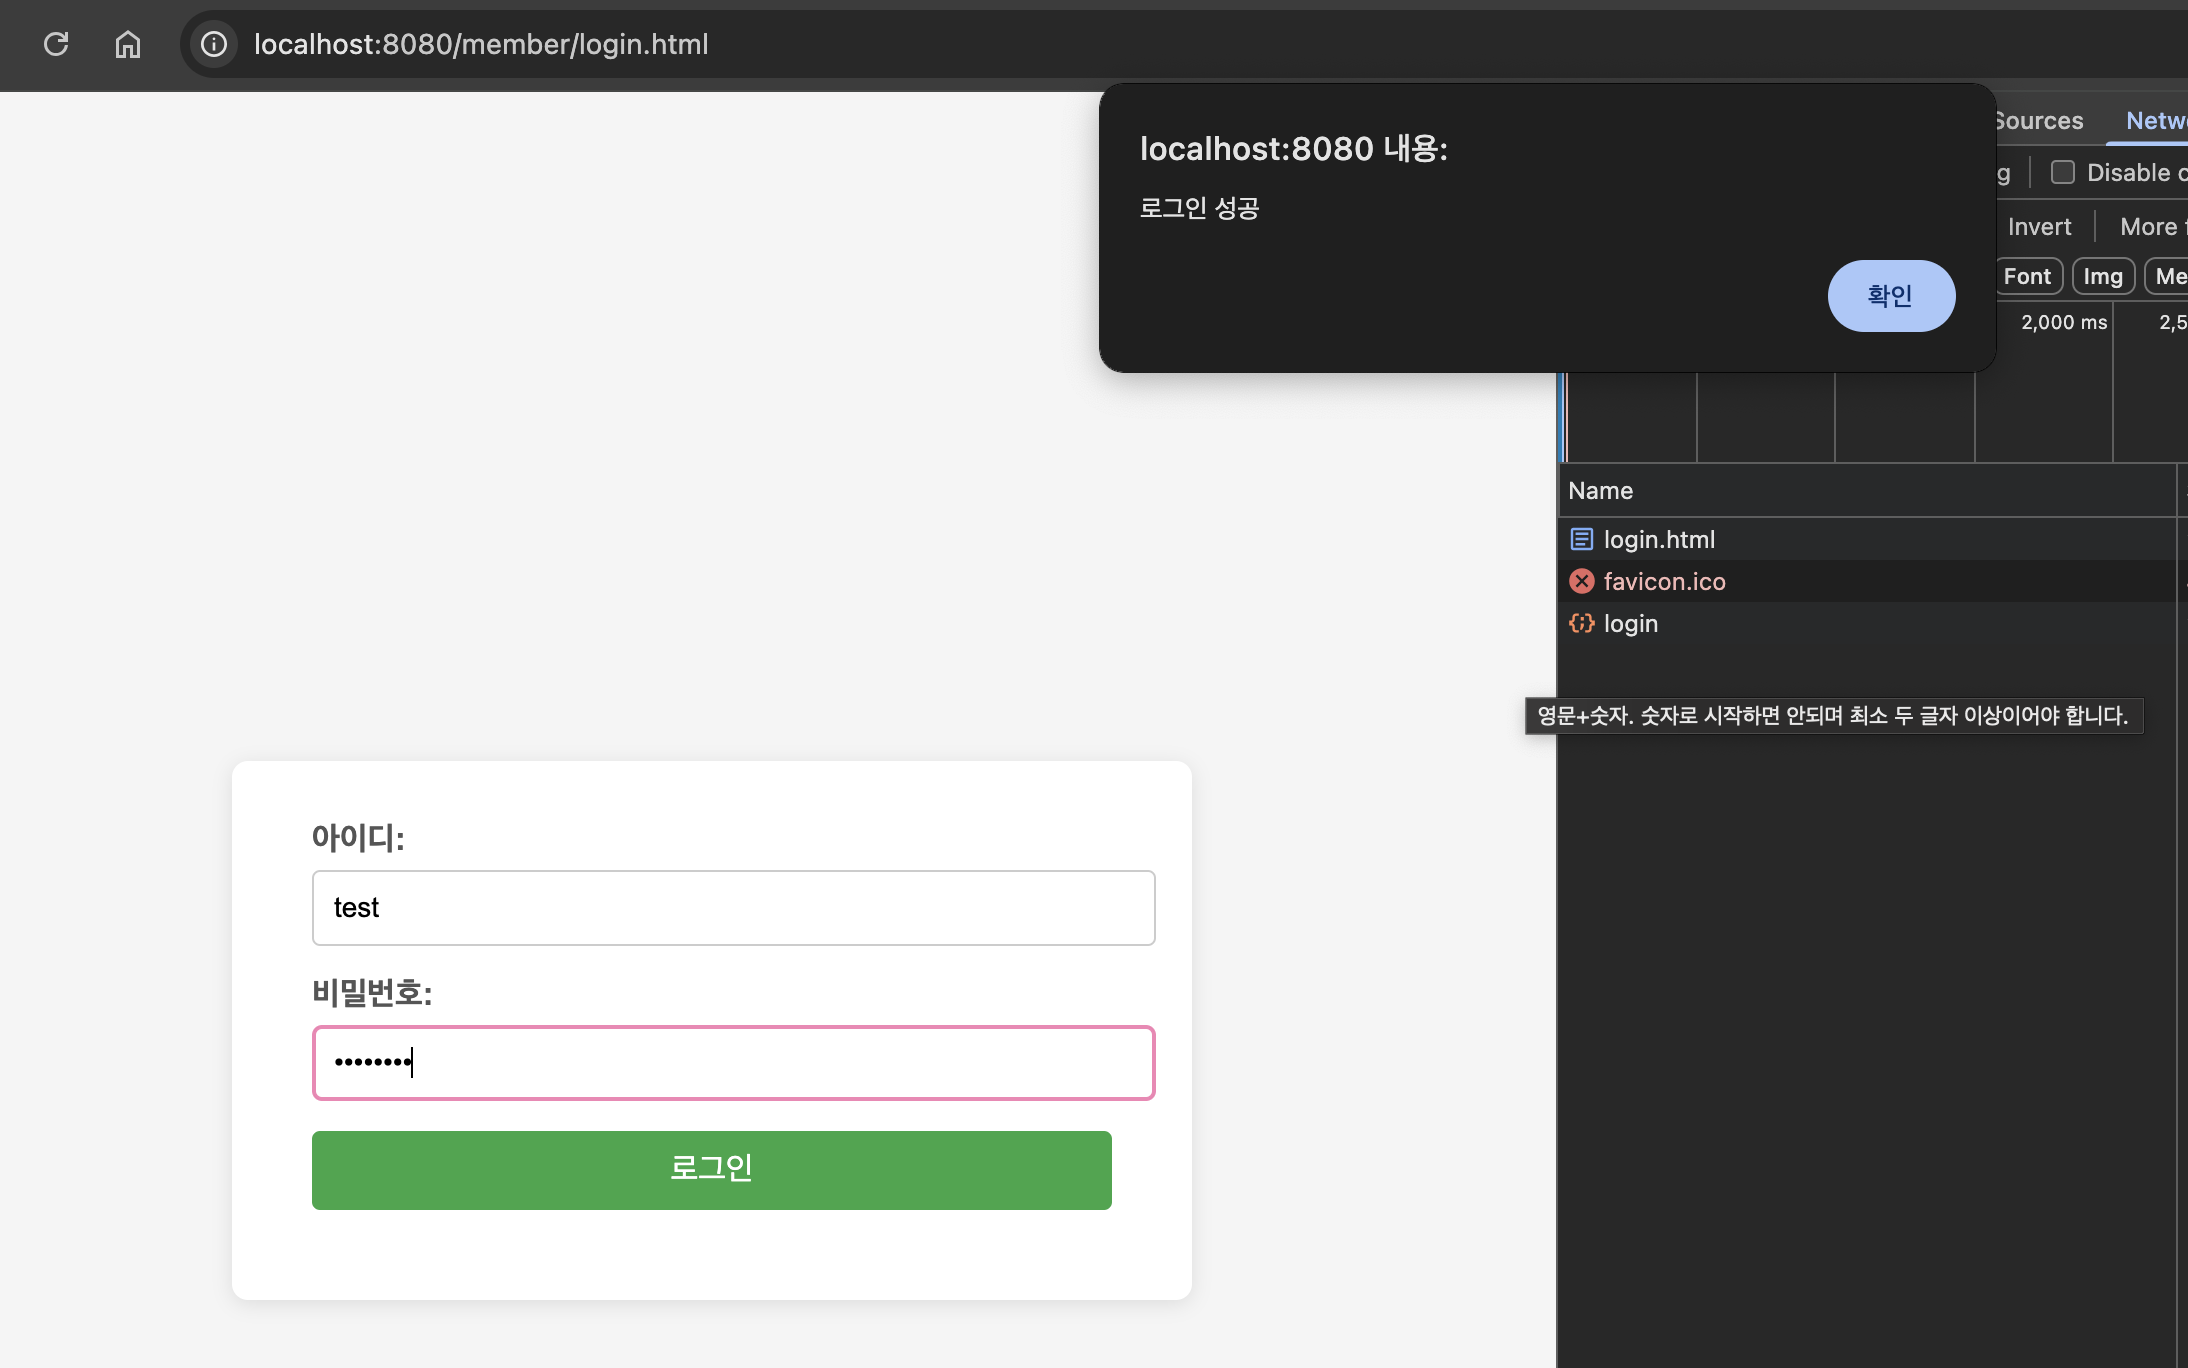Image resolution: width=2188 pixels, height=1368 pixels.
Task: Click the login.html document icon
Action: tap(1581, 539)
